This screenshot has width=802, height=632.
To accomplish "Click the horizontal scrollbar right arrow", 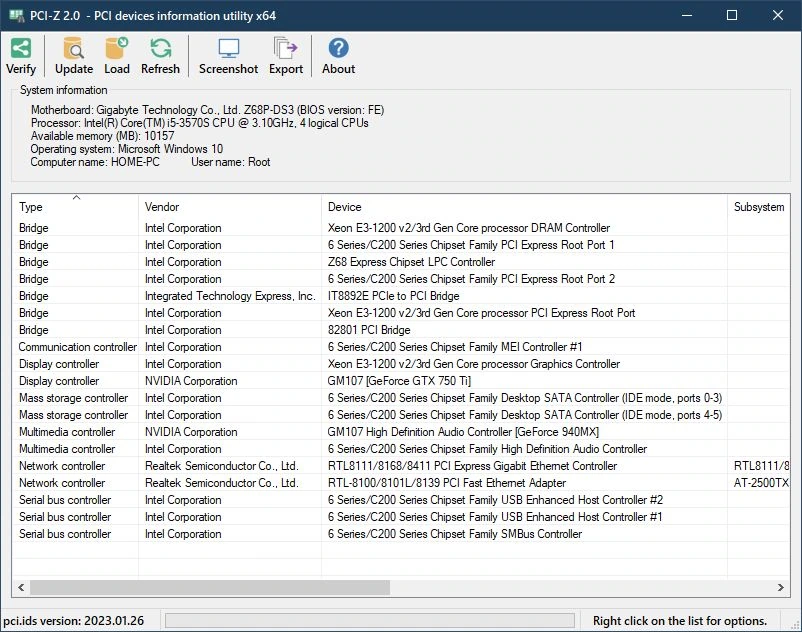I will coord(781,588).
